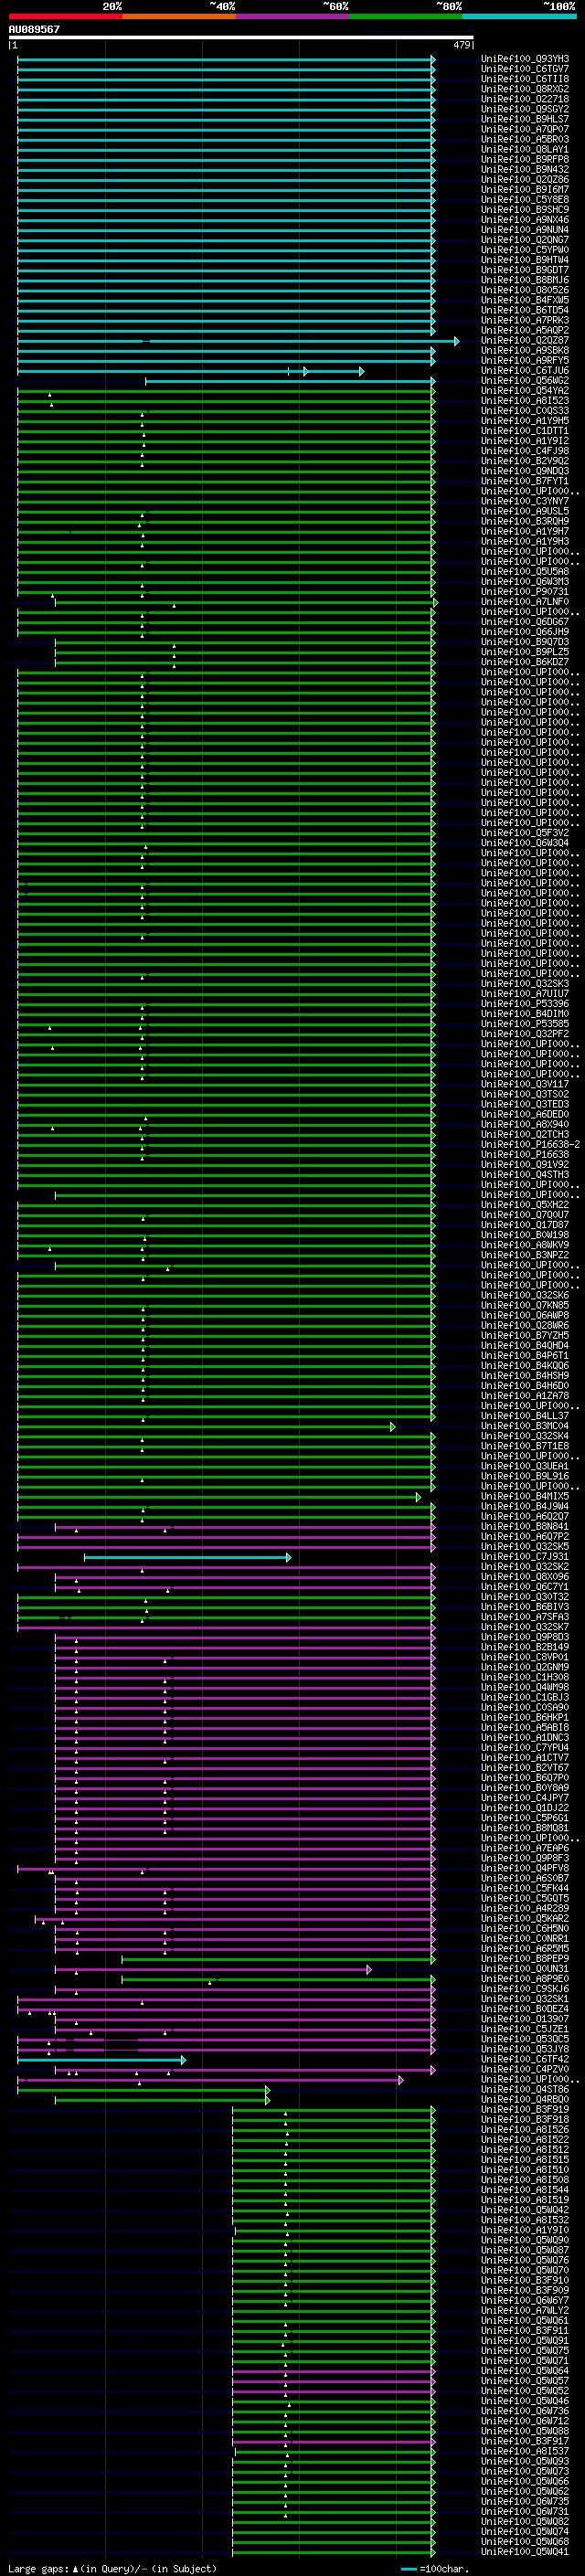Select hit label UniRef100_B9HTW4

[525, 260]
